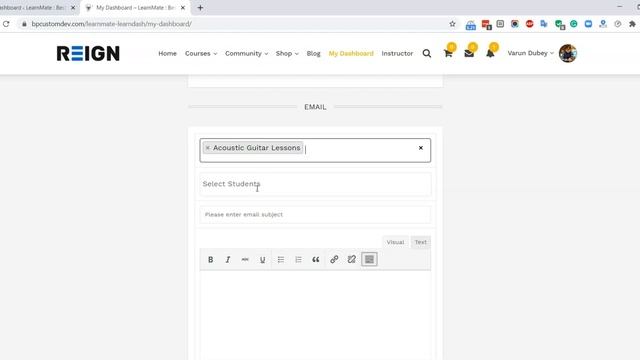Switch editor to Text tab
The height and width of the screenshot is (360, 640).
point(420,242)
